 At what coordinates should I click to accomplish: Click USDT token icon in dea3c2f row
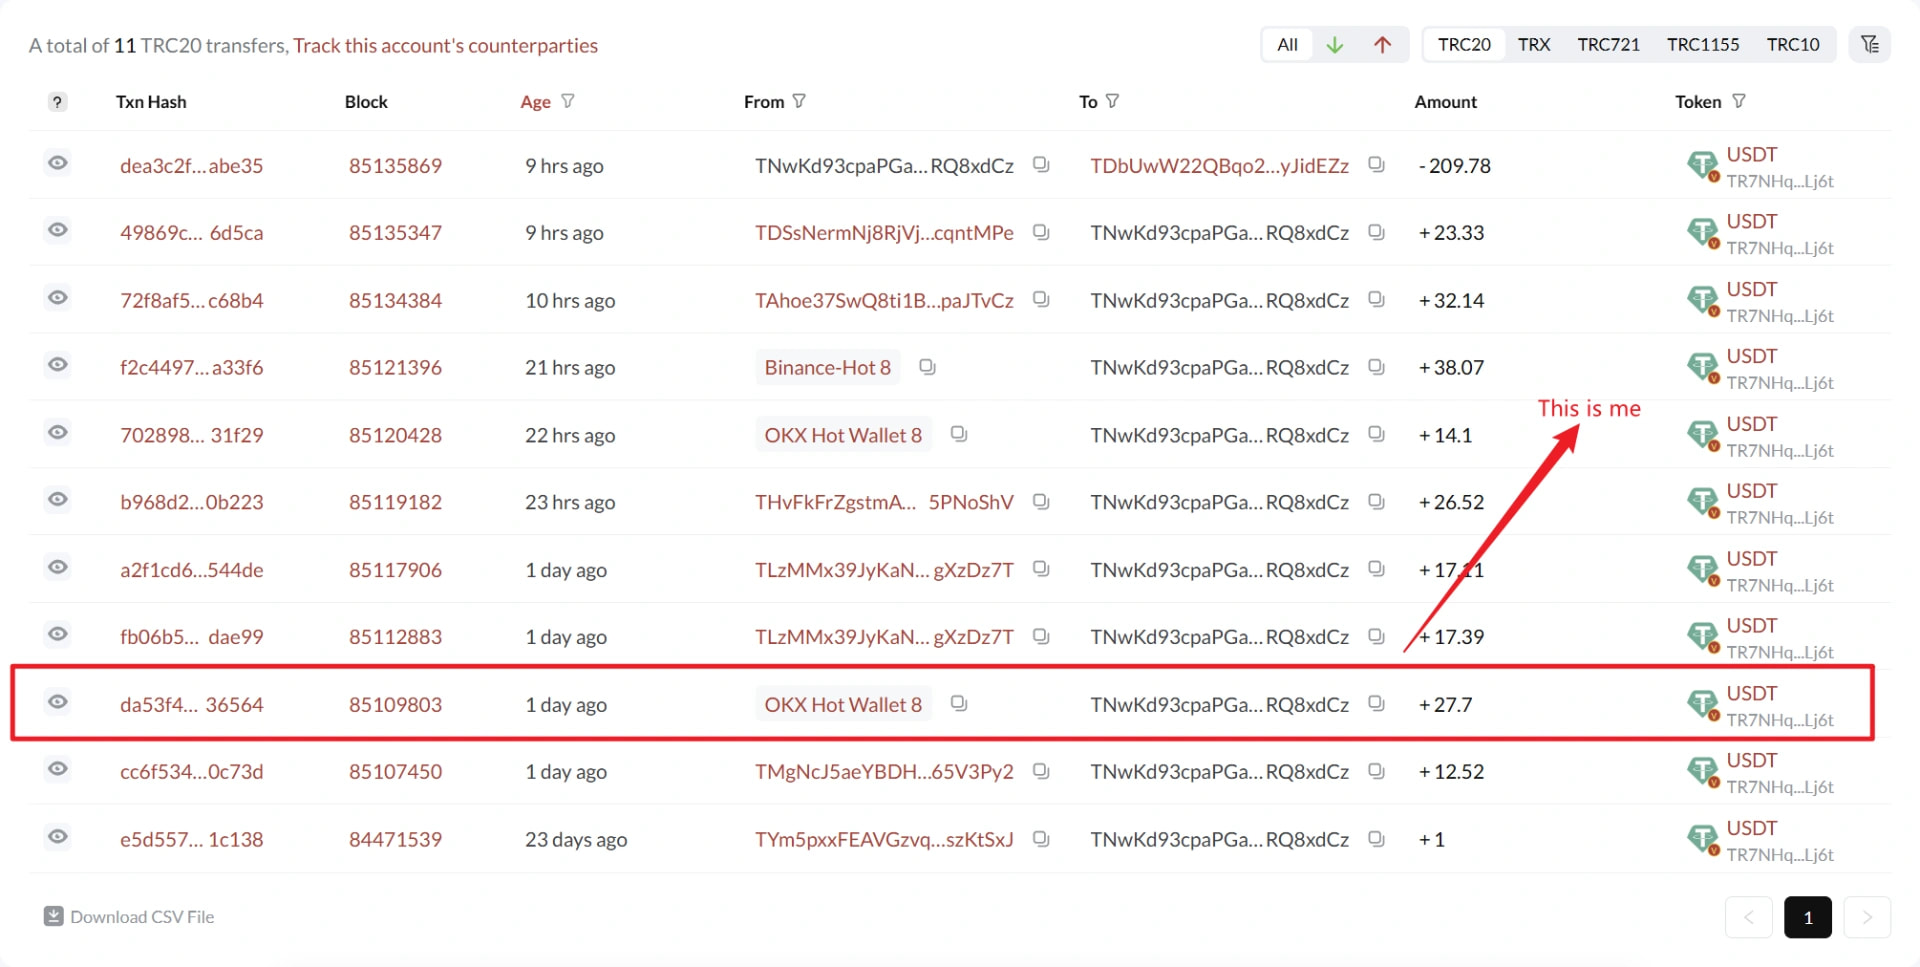click(1702, 166)
